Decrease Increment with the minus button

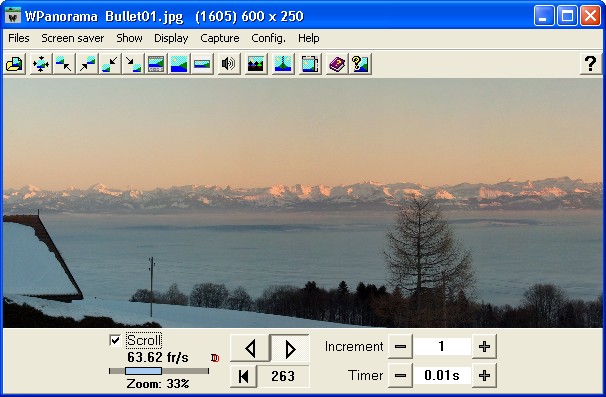400,346
